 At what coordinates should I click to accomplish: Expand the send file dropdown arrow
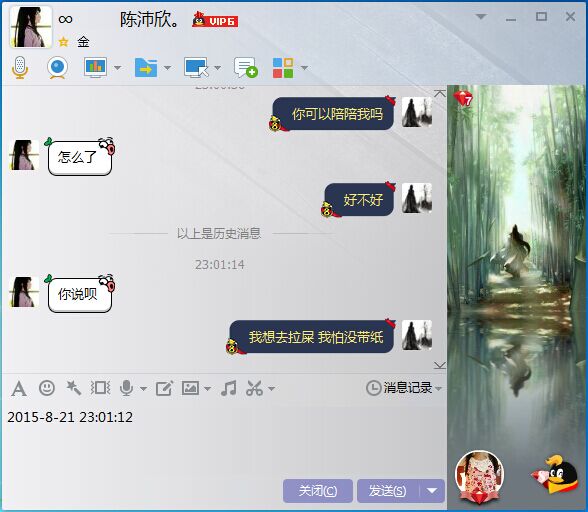pos(167,68)
